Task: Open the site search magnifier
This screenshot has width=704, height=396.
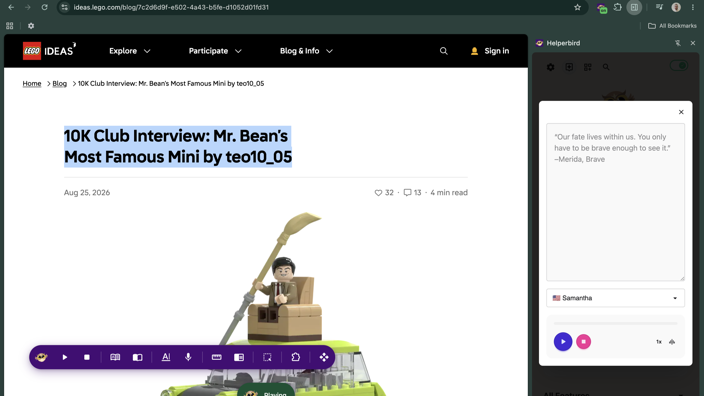Action: point(444,51)
